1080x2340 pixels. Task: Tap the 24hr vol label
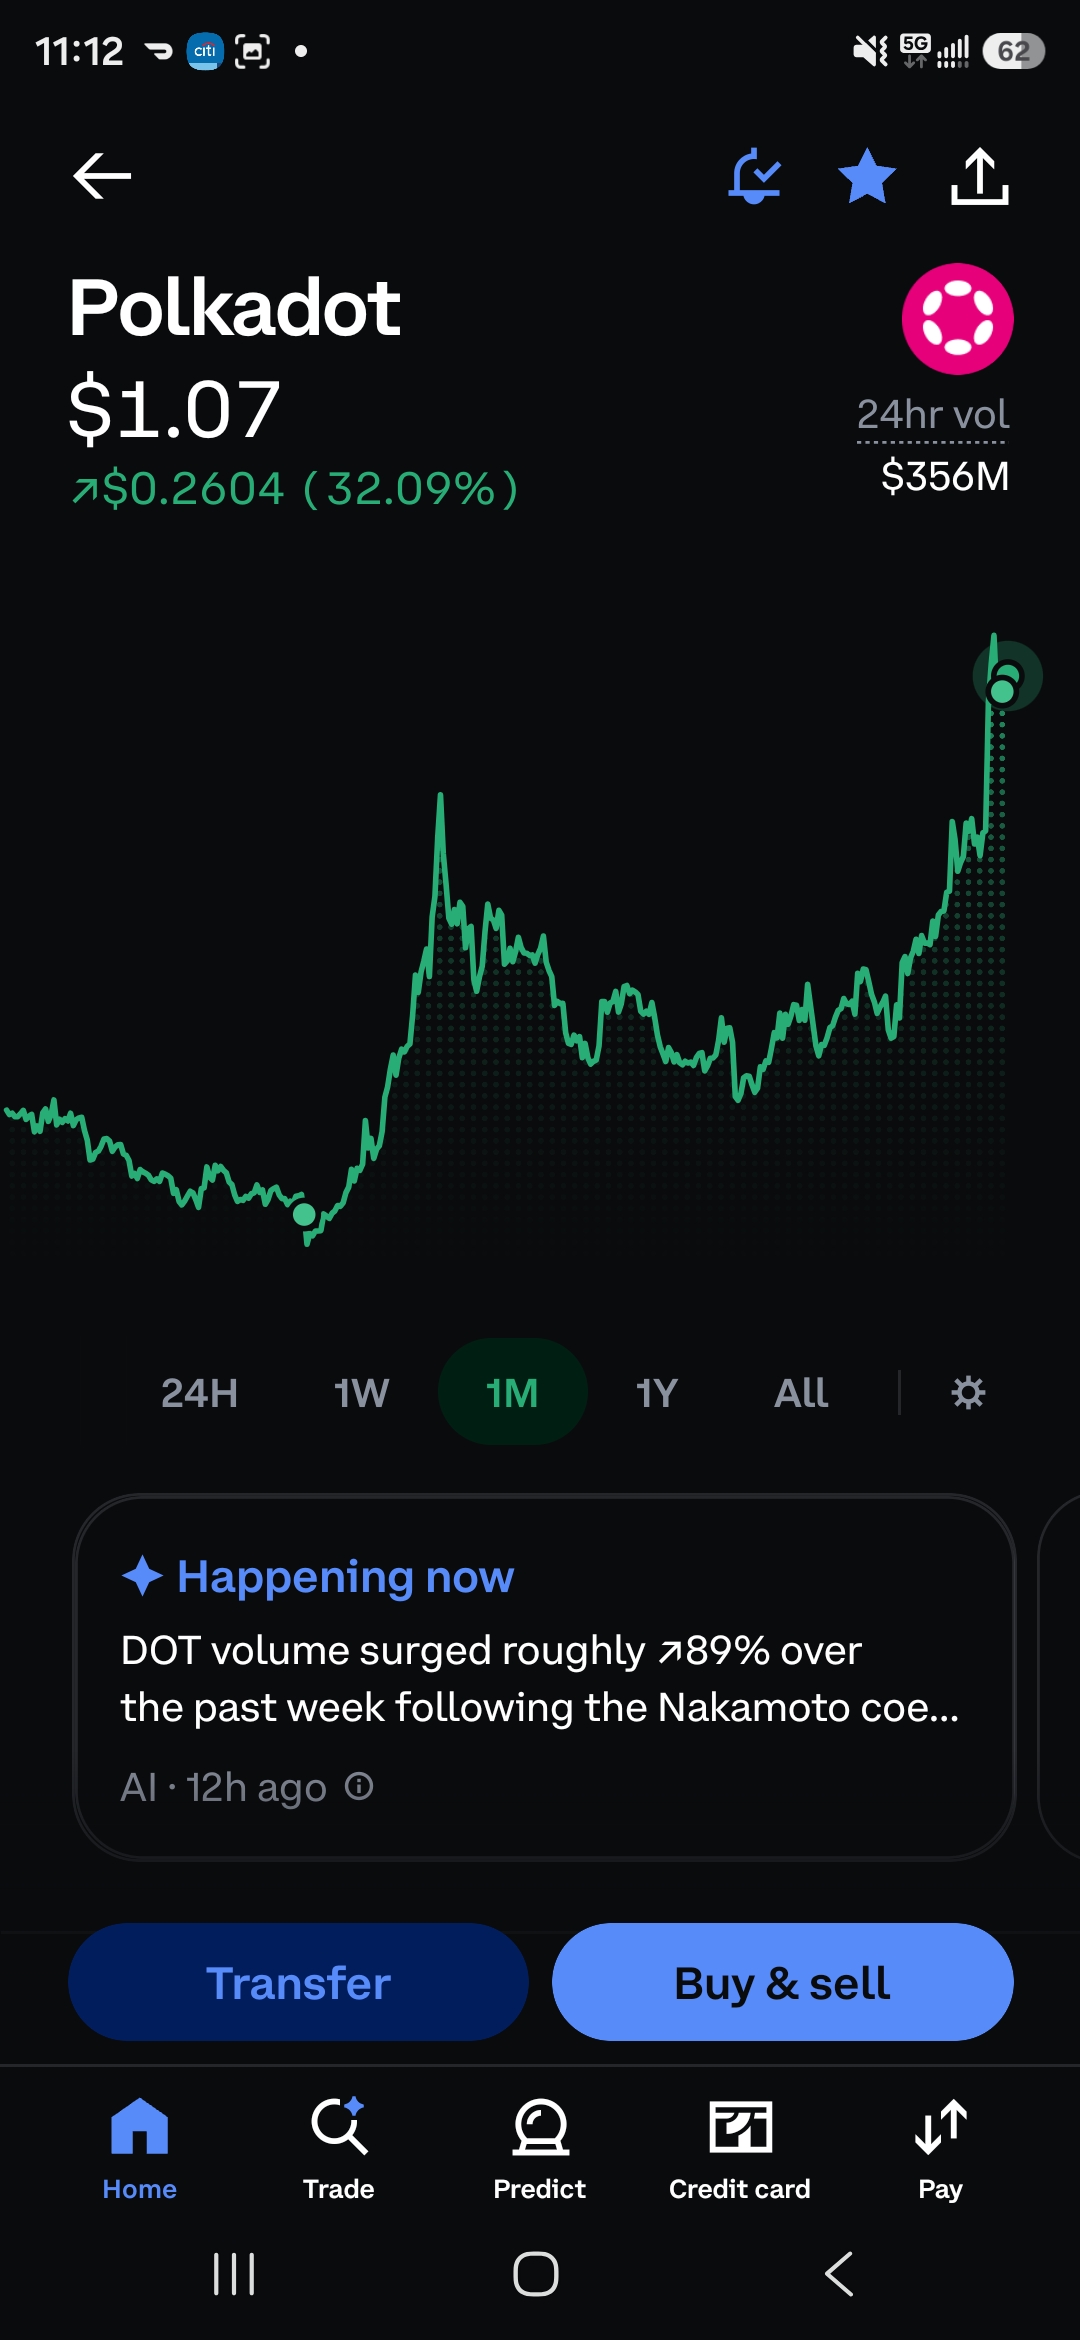point(932,414)
